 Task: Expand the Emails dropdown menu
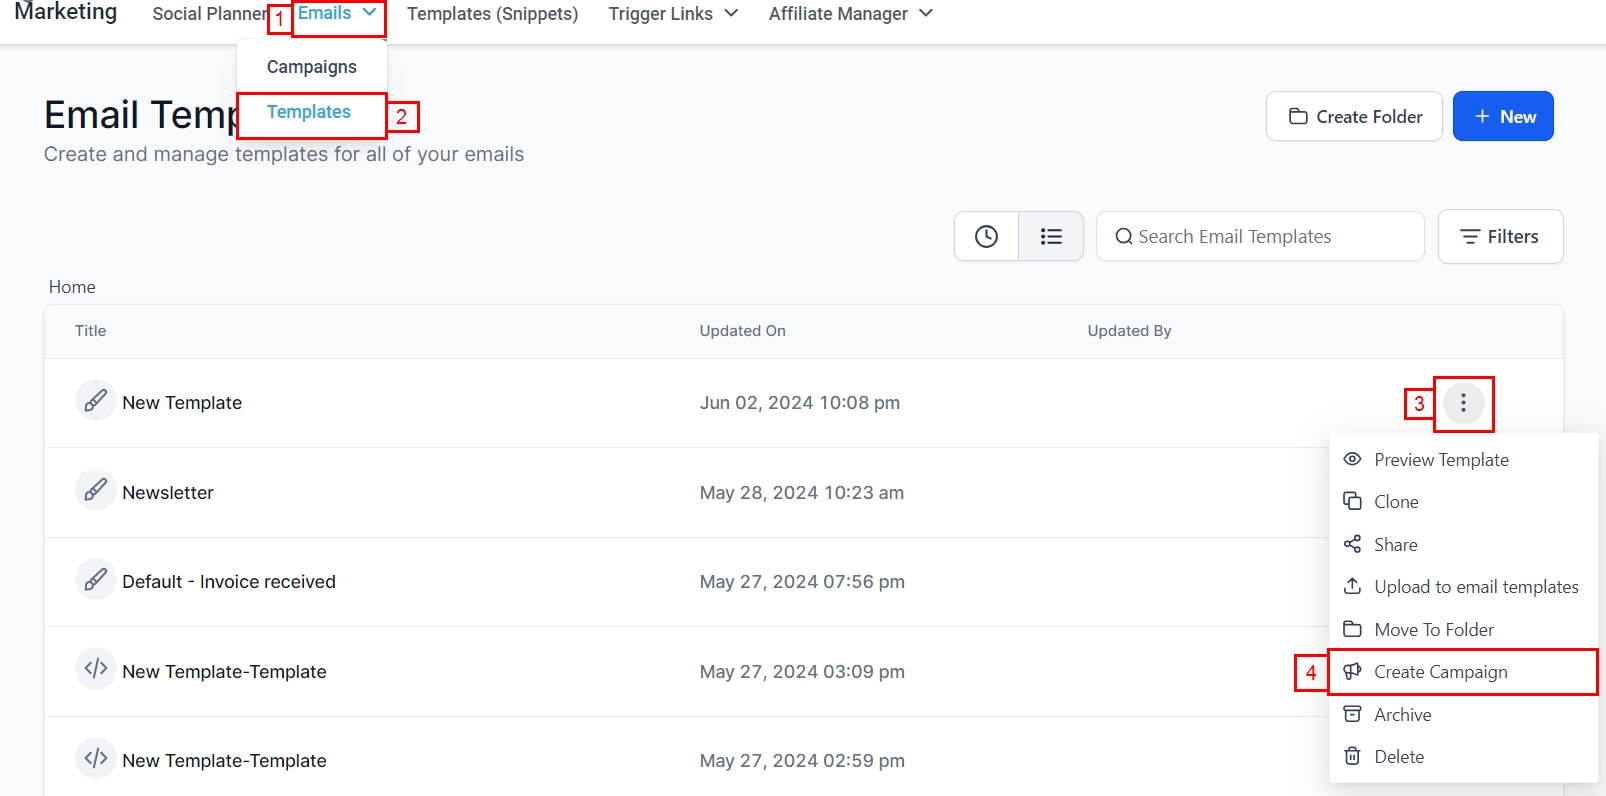(x=337, y=14)
